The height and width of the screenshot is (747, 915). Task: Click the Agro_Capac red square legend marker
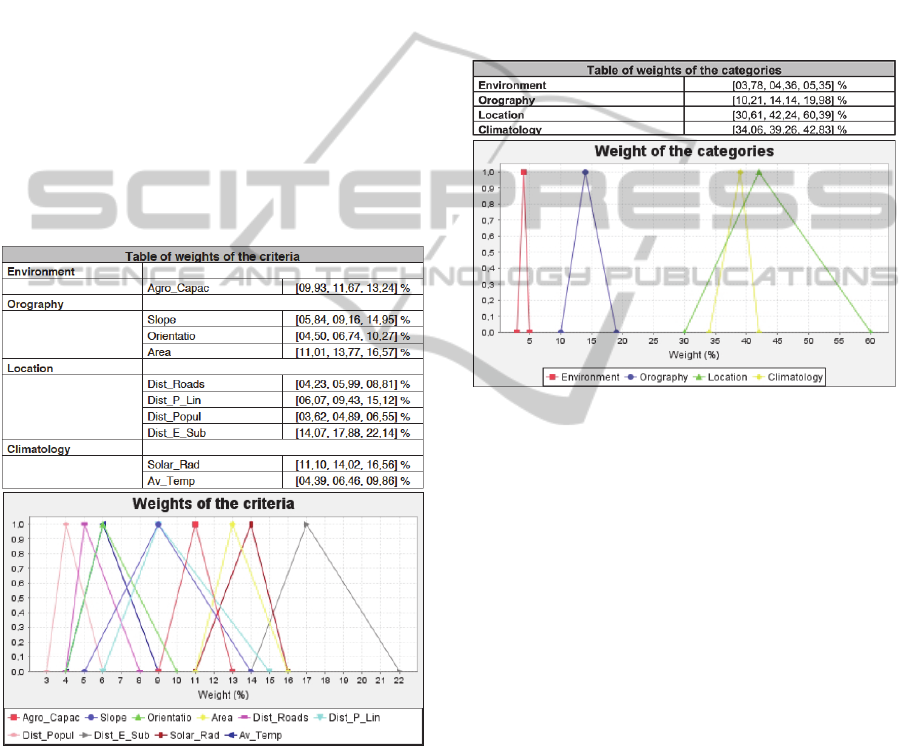(x=12, y=717)
